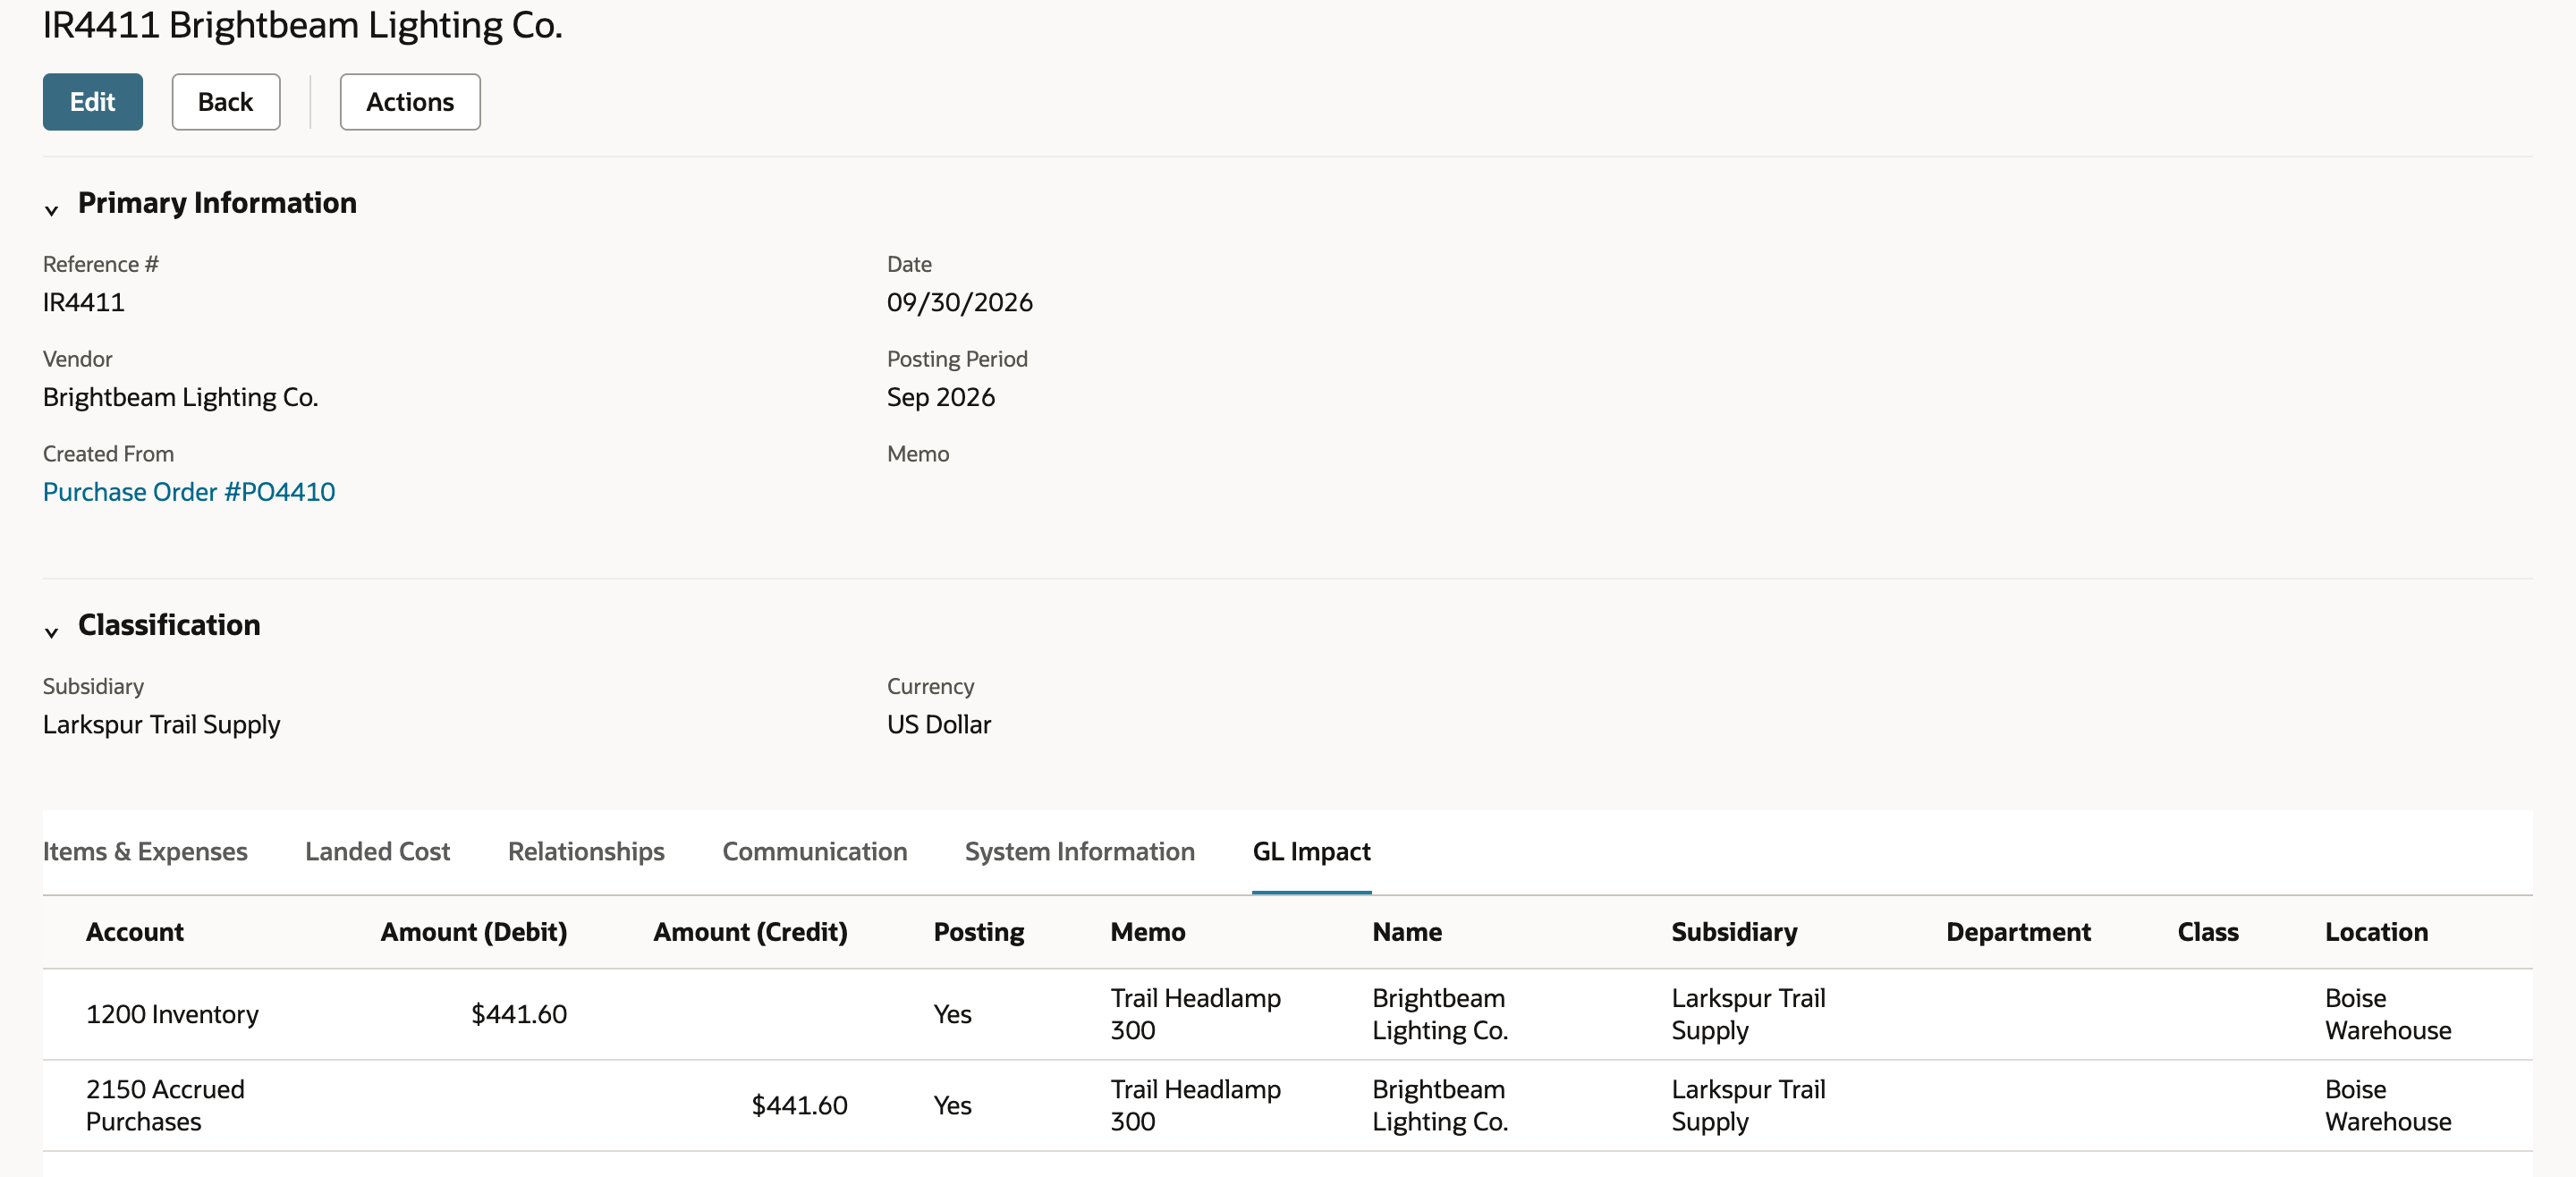Open the System Information tab

pos(1079,851)
